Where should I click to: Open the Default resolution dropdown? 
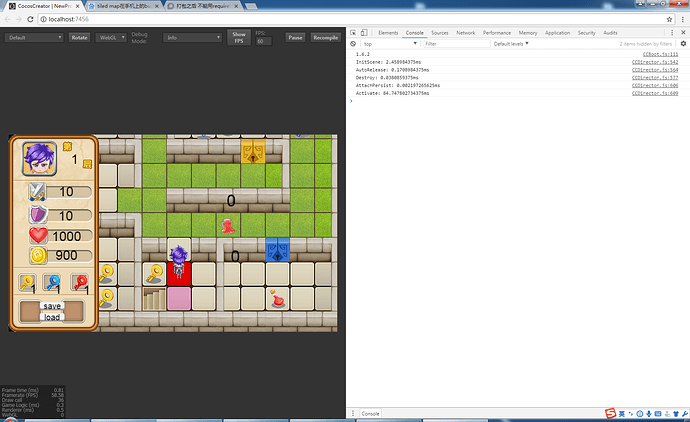coord(34,37)
